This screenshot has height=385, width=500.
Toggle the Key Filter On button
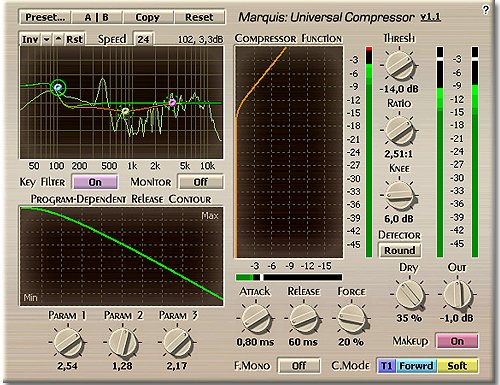click(95, 182)
